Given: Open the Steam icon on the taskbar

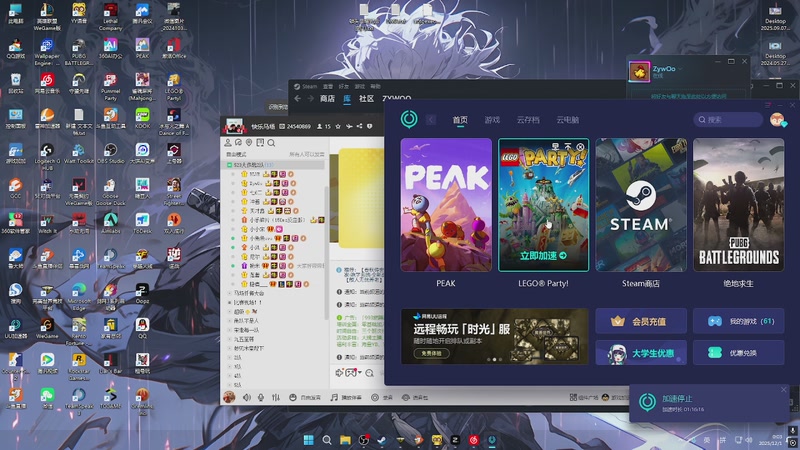Looking at the screenshot, I should click(382, 440).
